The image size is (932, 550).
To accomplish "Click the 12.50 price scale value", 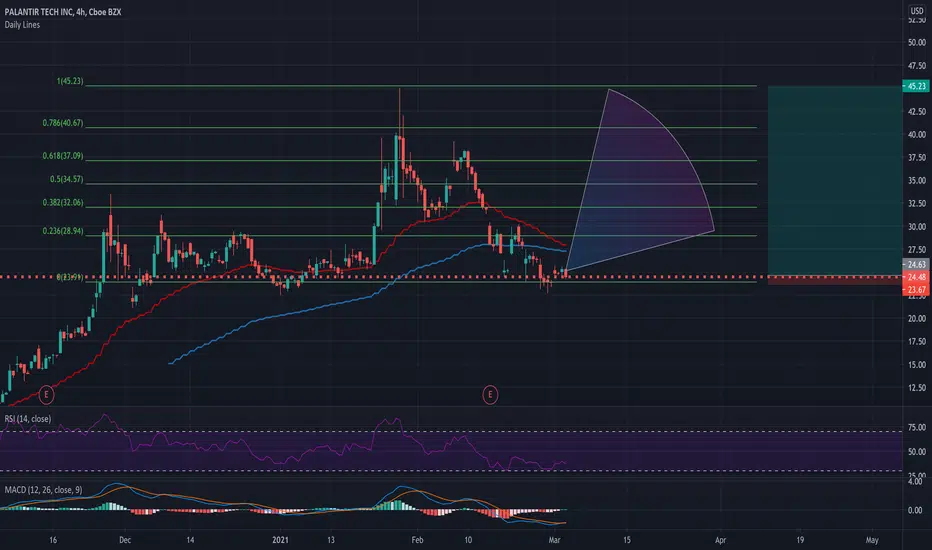I will pos(917,388).
